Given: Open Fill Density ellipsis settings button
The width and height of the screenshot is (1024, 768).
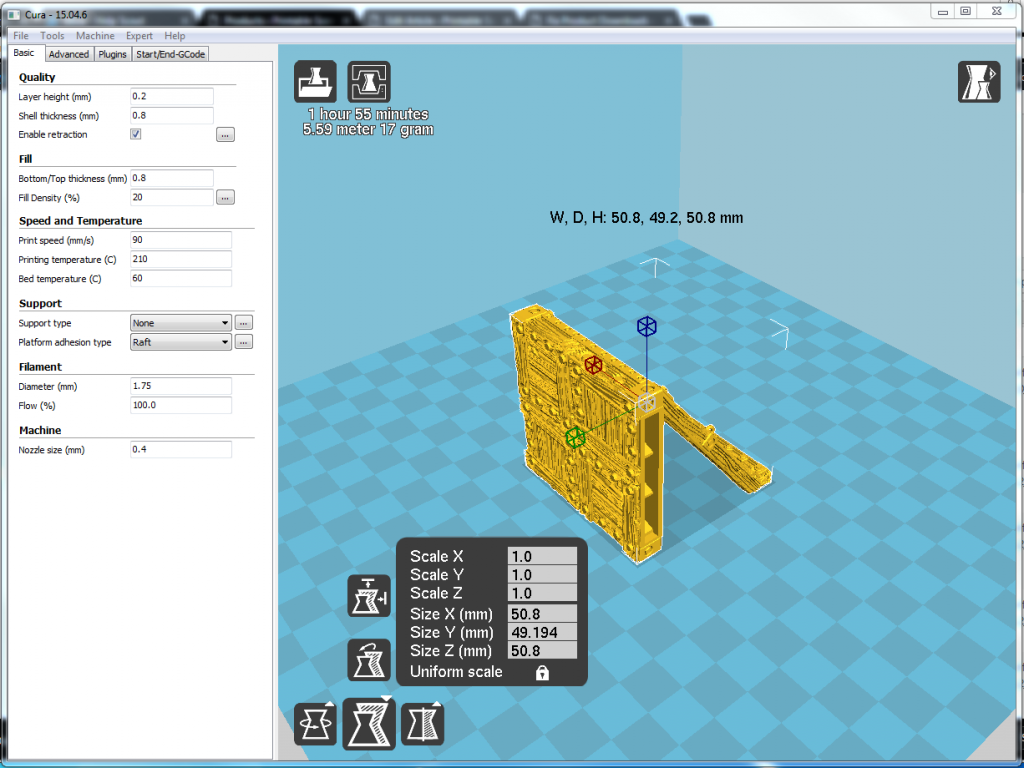Looking at the screenshot, I should pos(225,197).
